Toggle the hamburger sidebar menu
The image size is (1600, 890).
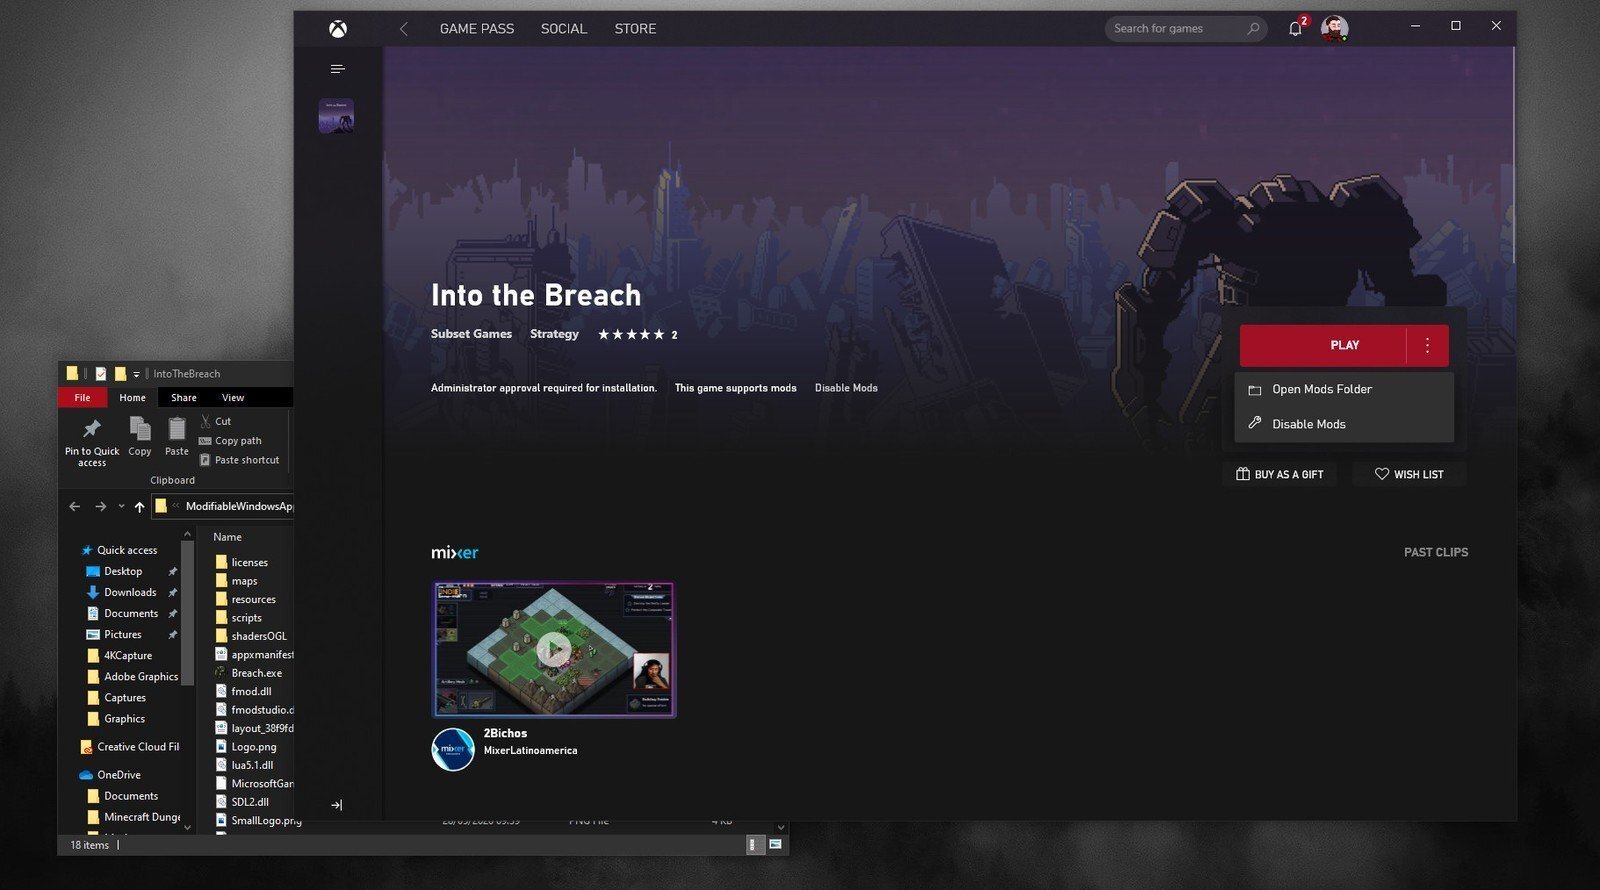[338, 69]
